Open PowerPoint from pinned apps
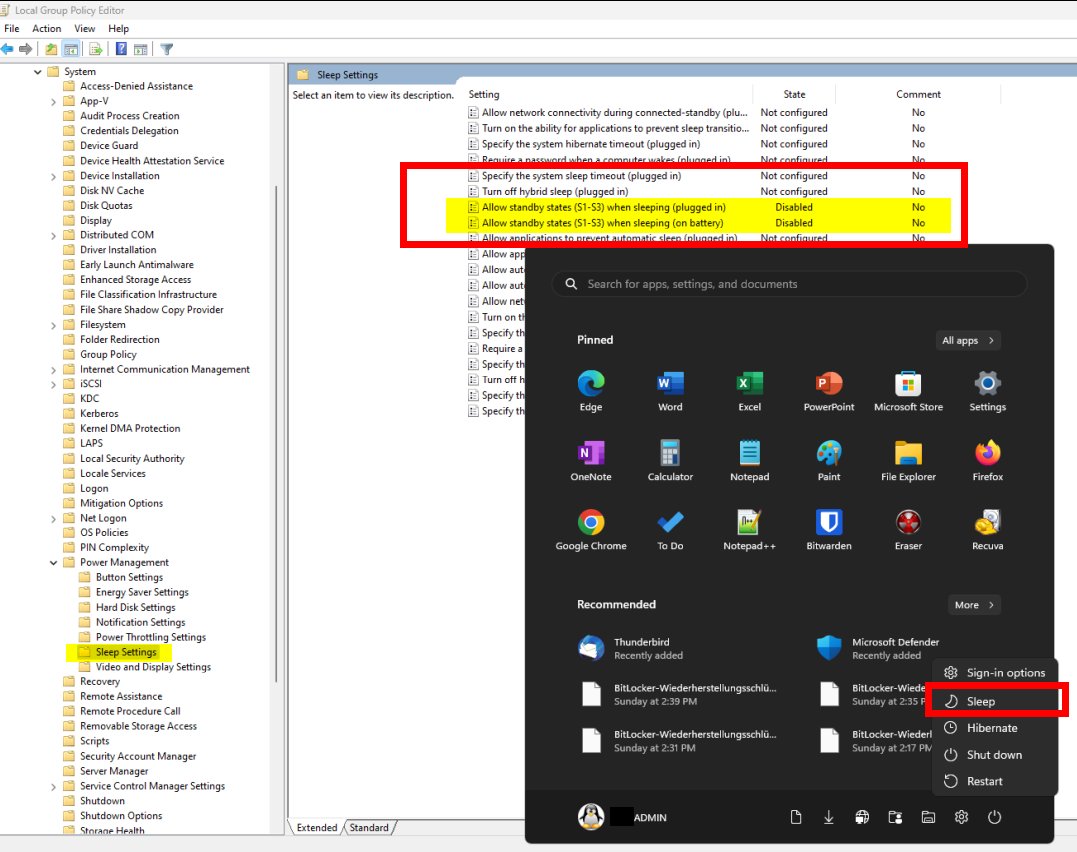 [829, 391]
